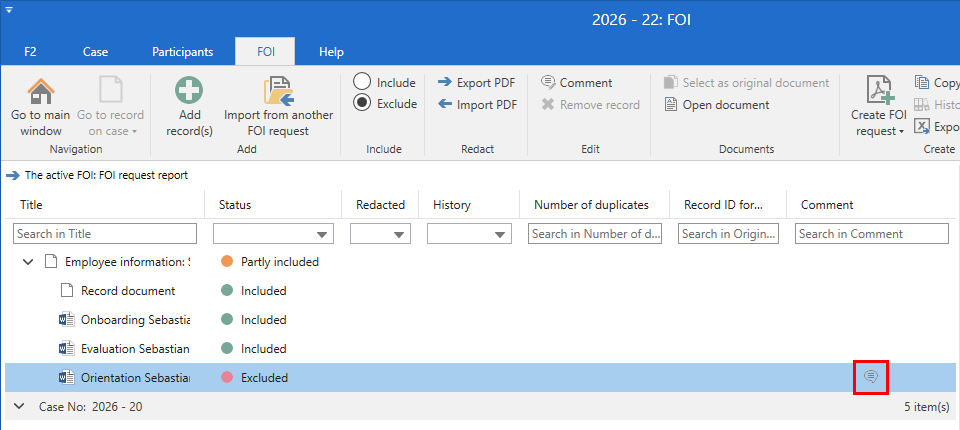Screen dimensions: 960x430
Task: Click the orange Partly included status dot
Action: point(227,262)
